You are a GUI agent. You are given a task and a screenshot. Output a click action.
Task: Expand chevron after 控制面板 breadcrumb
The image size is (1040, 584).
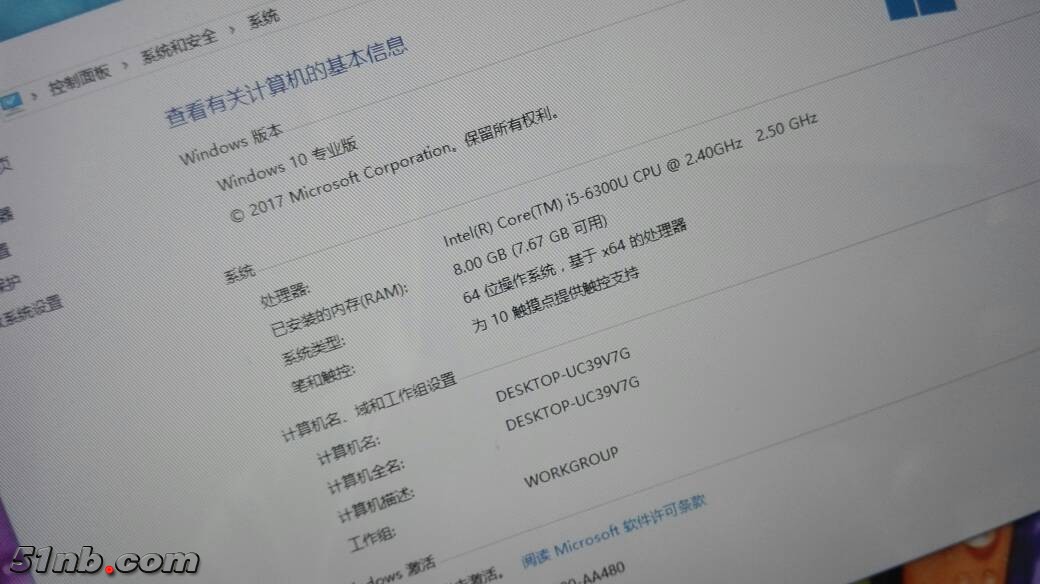pyautogui.click(x=125, y=65)
